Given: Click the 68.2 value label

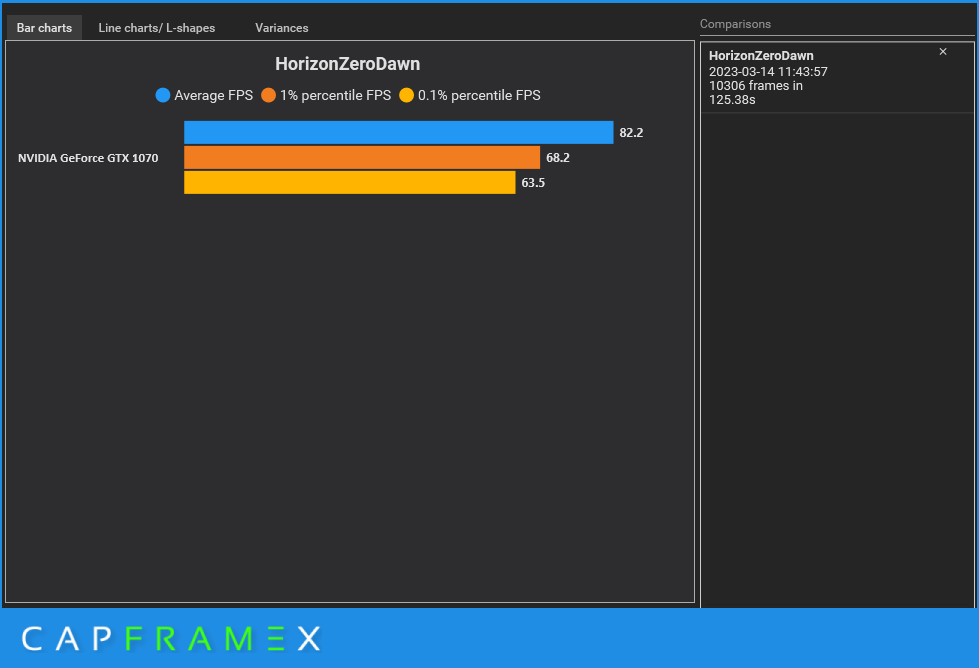Looking at the screenshot, I should click(558, 157).
